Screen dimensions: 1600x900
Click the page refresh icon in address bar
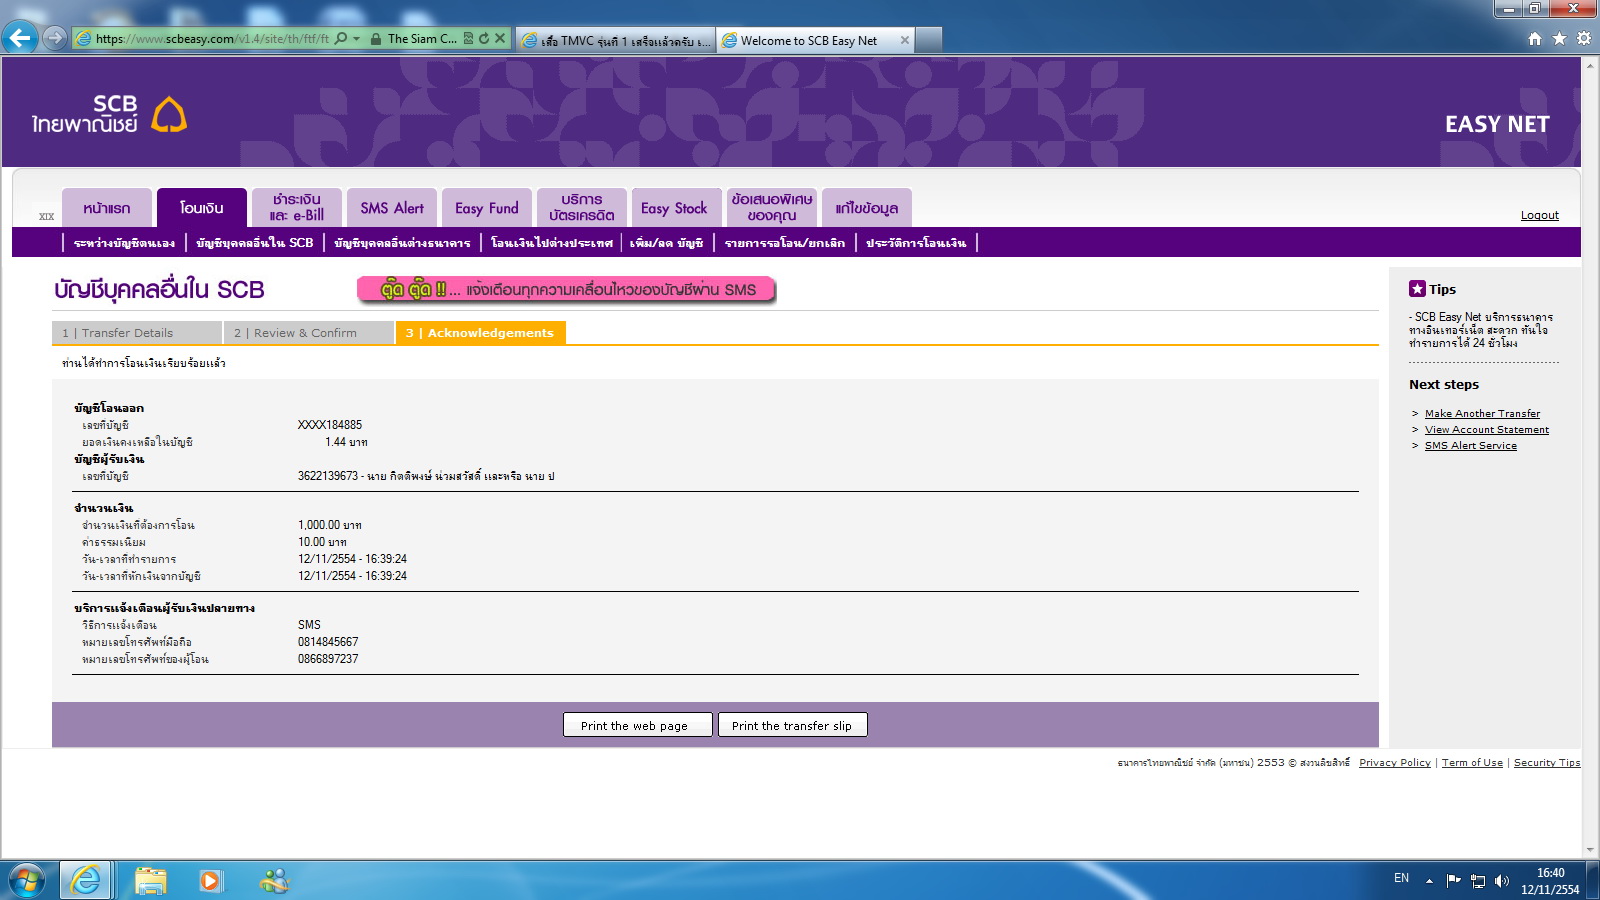(x=484, y=39)
